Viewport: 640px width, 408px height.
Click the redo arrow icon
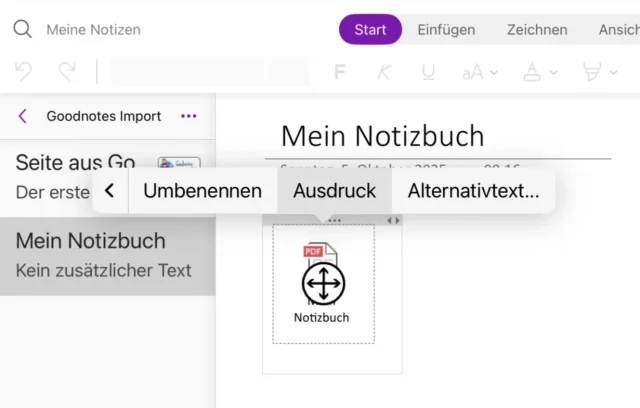[x=67, y=71]
